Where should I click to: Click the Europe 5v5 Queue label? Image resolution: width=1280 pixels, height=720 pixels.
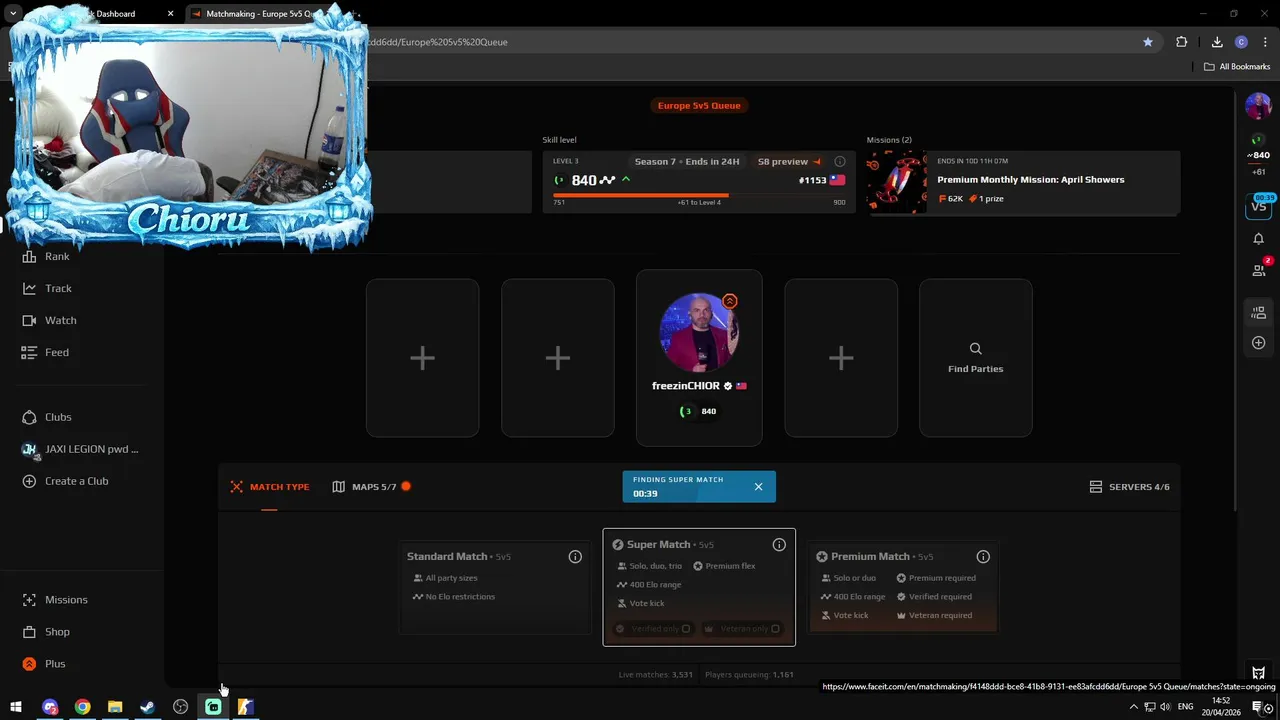coord(699,105)
